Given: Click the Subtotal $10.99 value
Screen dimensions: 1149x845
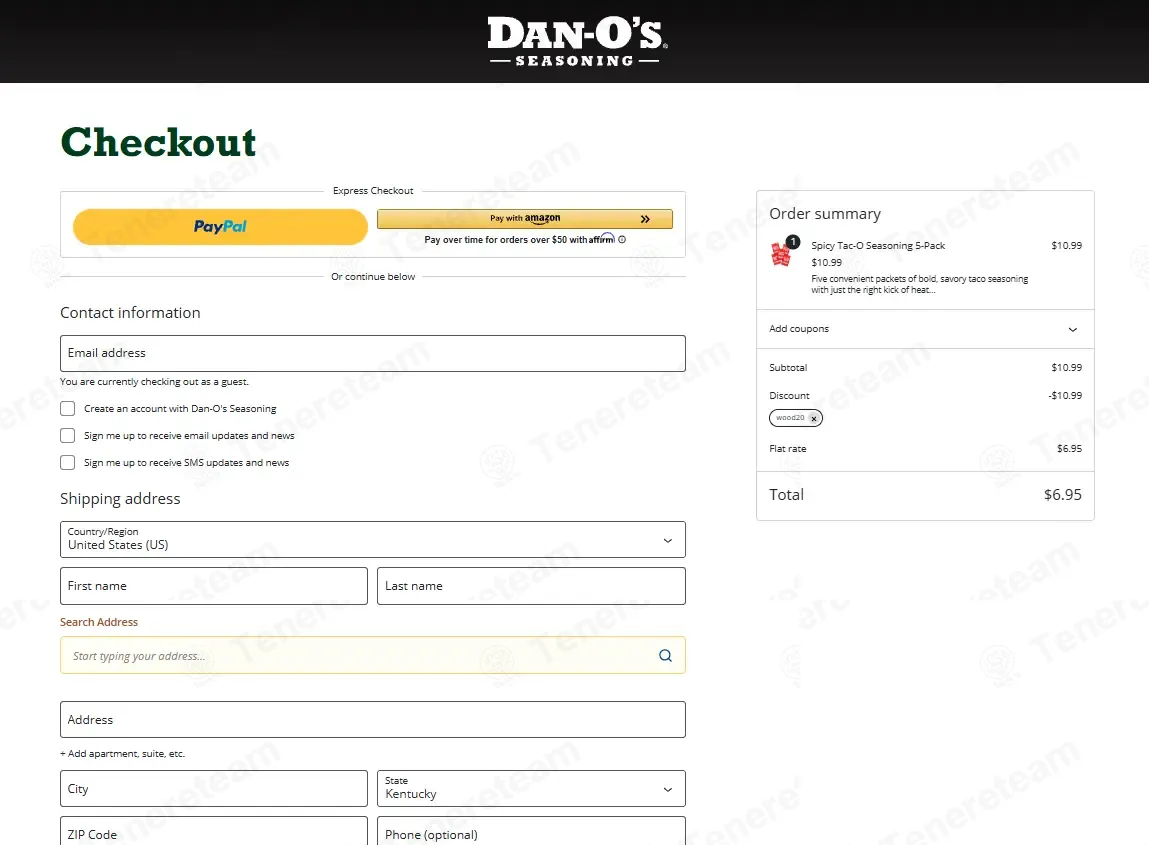Looking at the screenshot, I should click(x=1066, y=368).
